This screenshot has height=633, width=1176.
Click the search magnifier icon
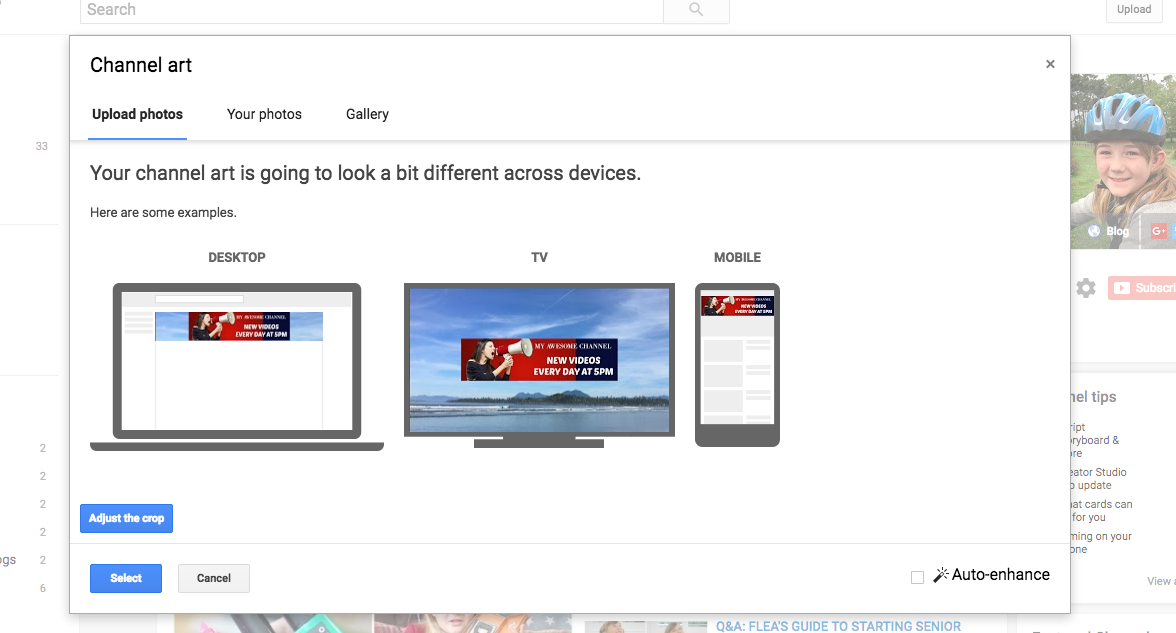(x=695, y=10)
